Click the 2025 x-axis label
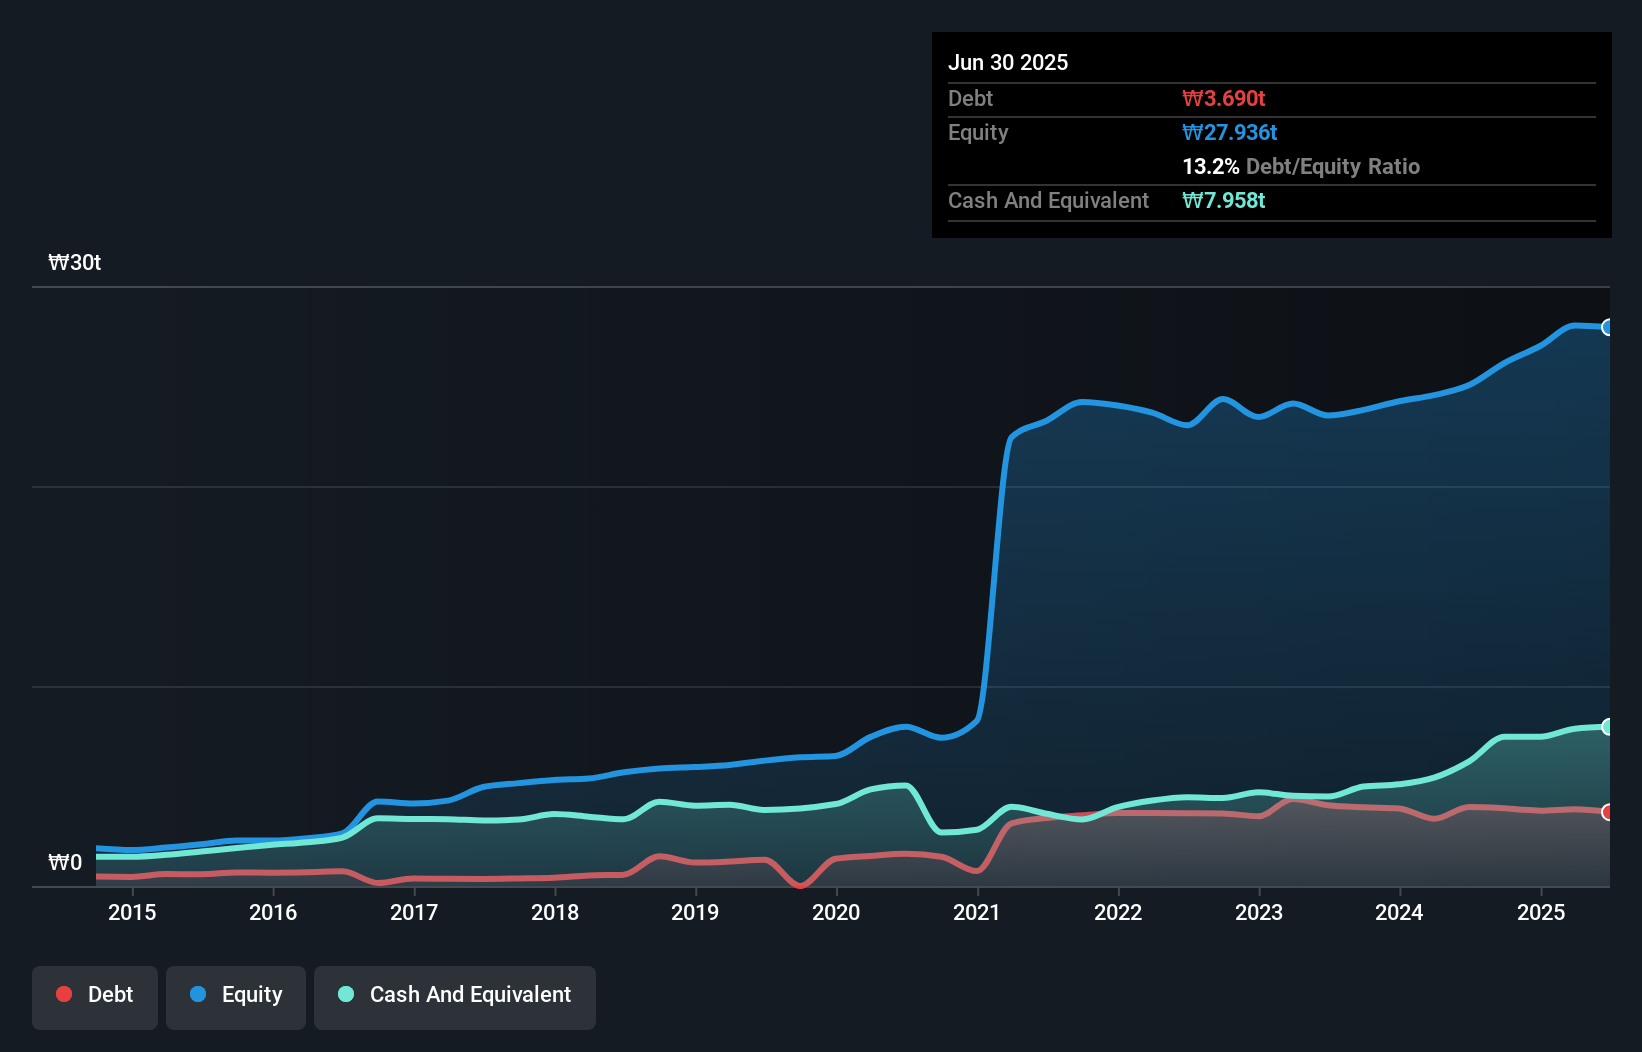 [1541, 912]
